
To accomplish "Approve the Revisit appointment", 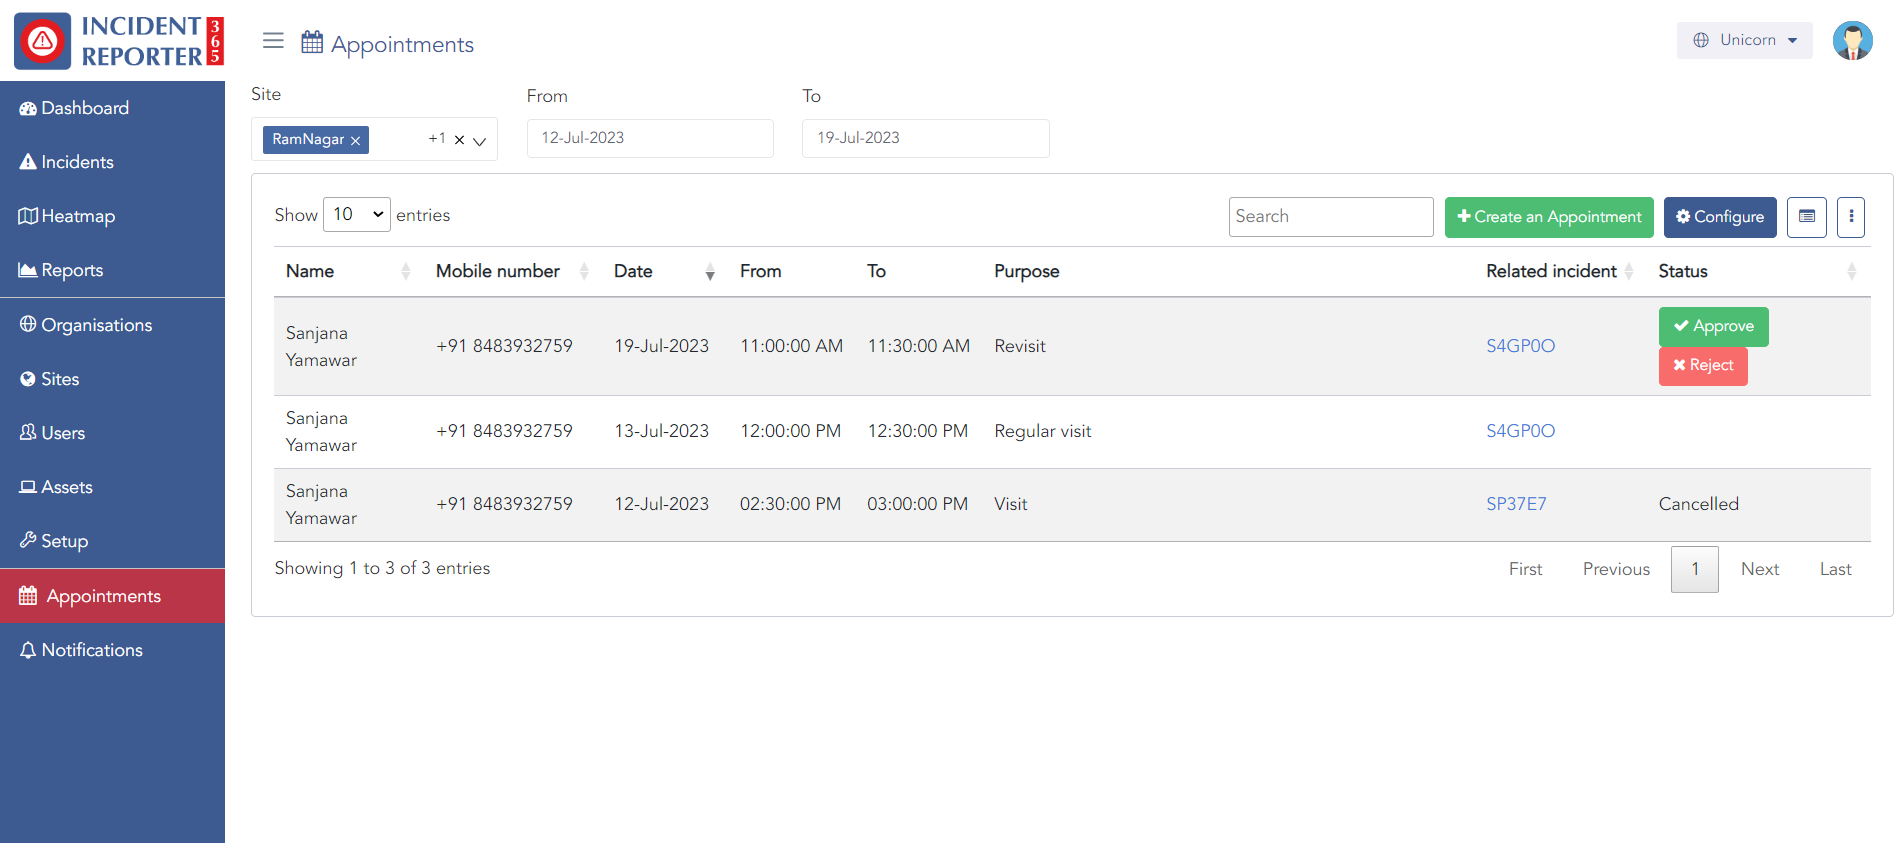I will point(1713,327).
